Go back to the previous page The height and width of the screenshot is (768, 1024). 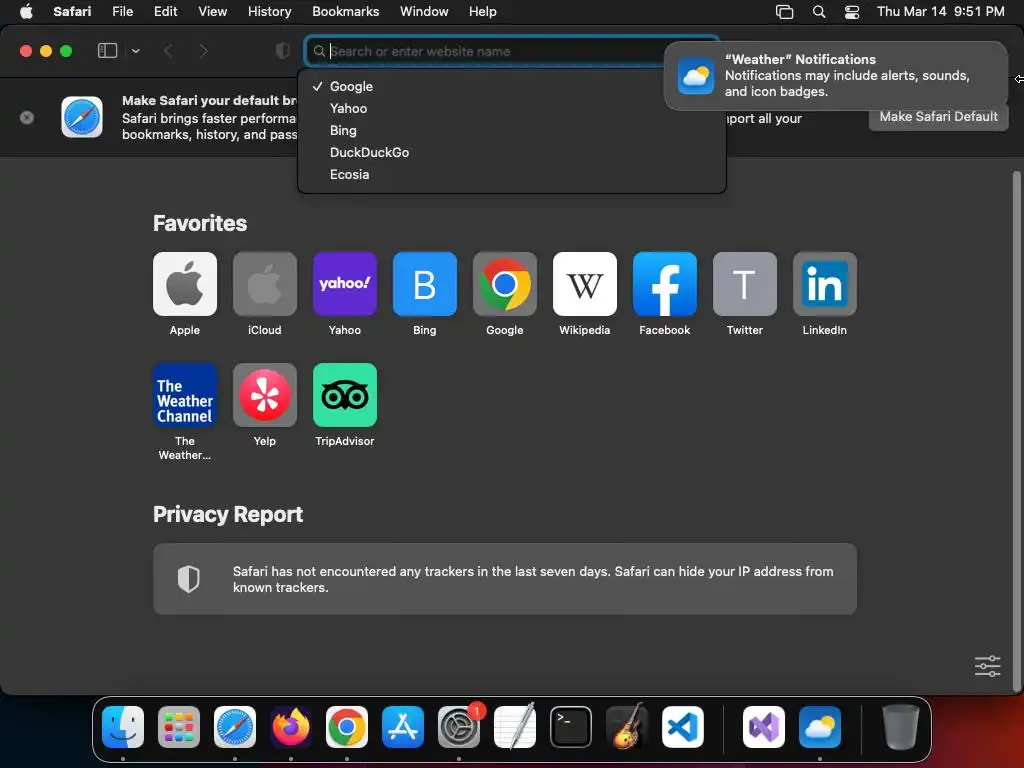pyautogui.click(x=168, y=51)
